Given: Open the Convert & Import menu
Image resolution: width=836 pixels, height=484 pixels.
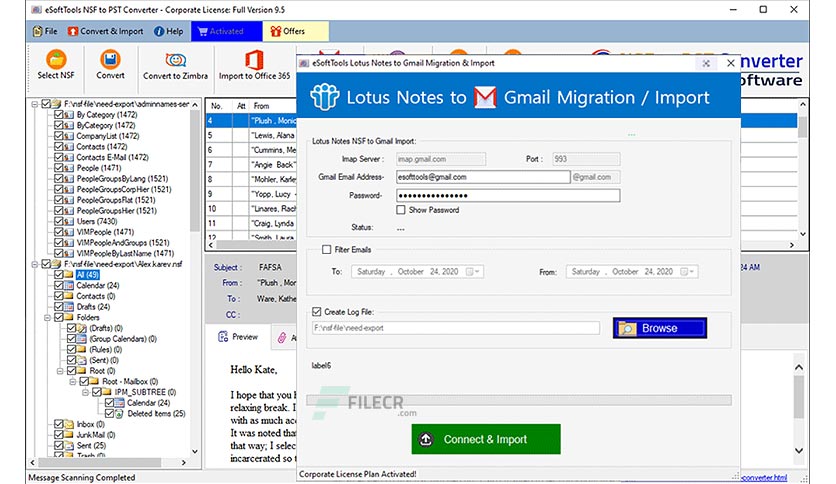Looking at the screenshot, I should coord(106,31).
